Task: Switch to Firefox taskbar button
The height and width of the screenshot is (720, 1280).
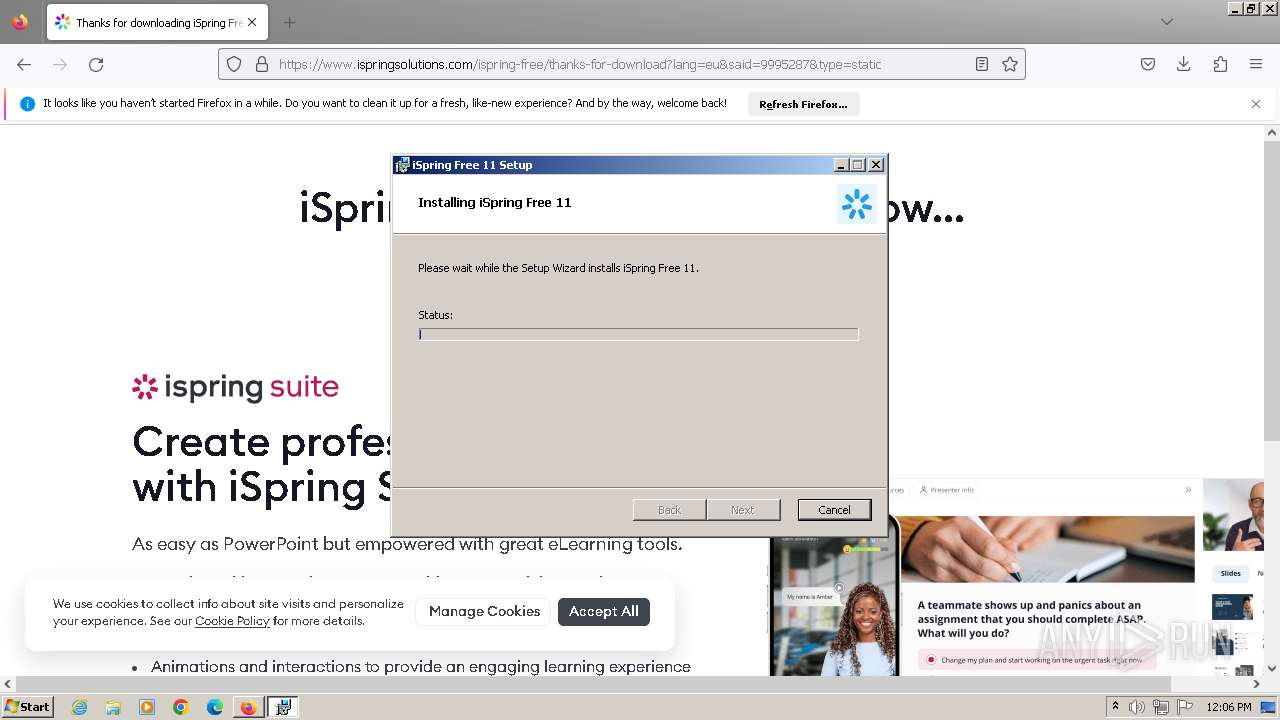Action: point(248,707)
